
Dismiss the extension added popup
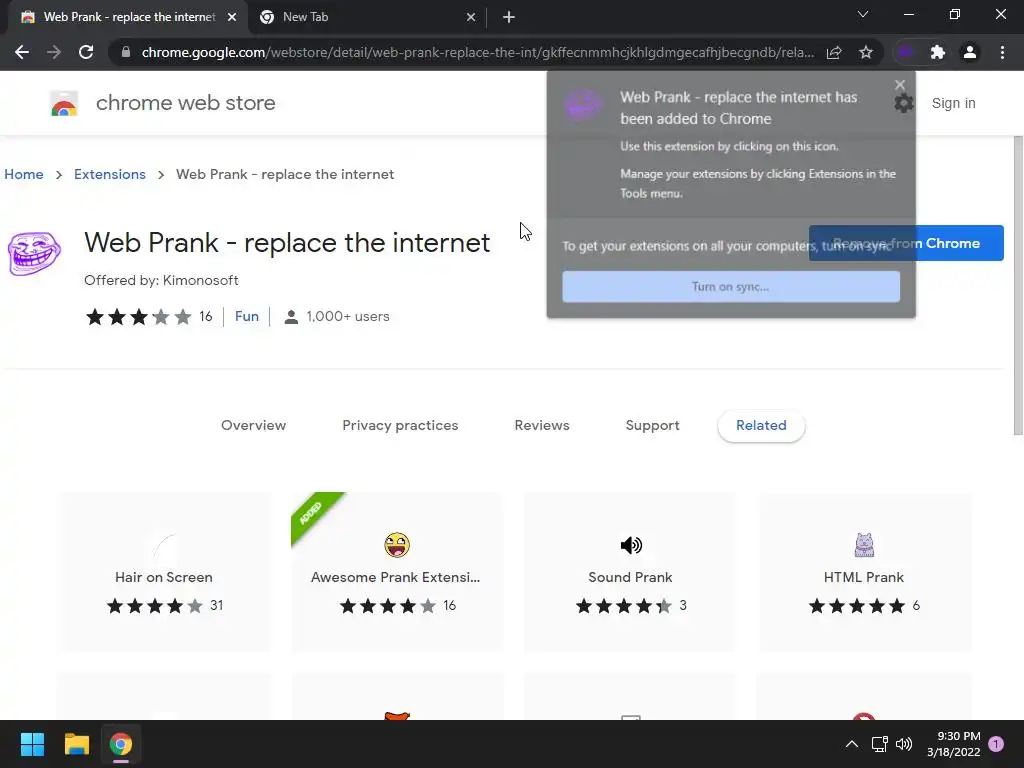click(x=900, y=85)
